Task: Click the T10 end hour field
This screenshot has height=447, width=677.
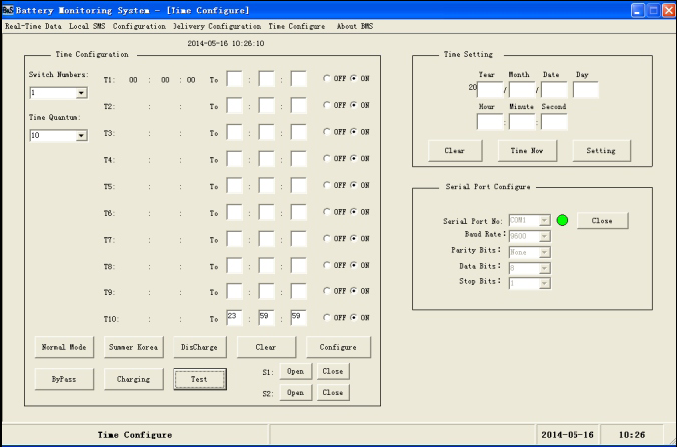Action: point(236,317)
